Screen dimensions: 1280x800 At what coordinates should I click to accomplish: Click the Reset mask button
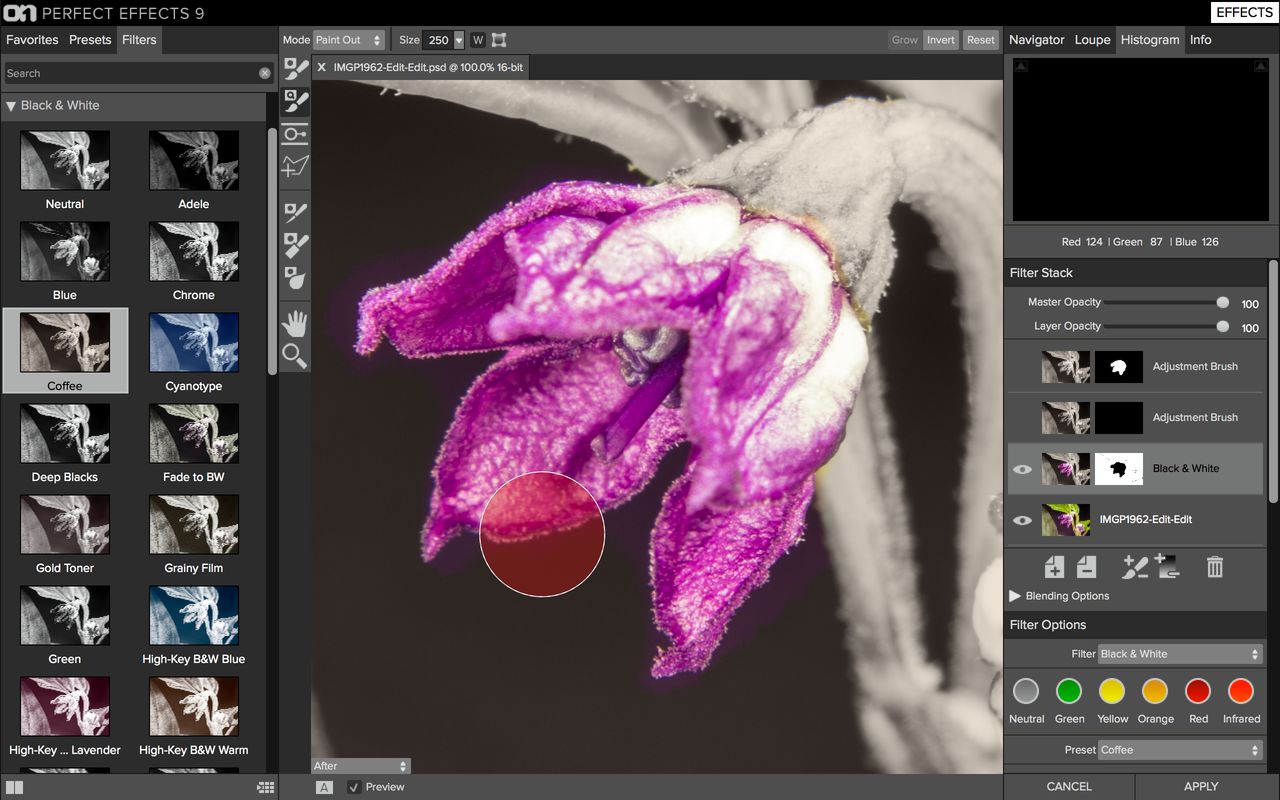click(981, 40)
